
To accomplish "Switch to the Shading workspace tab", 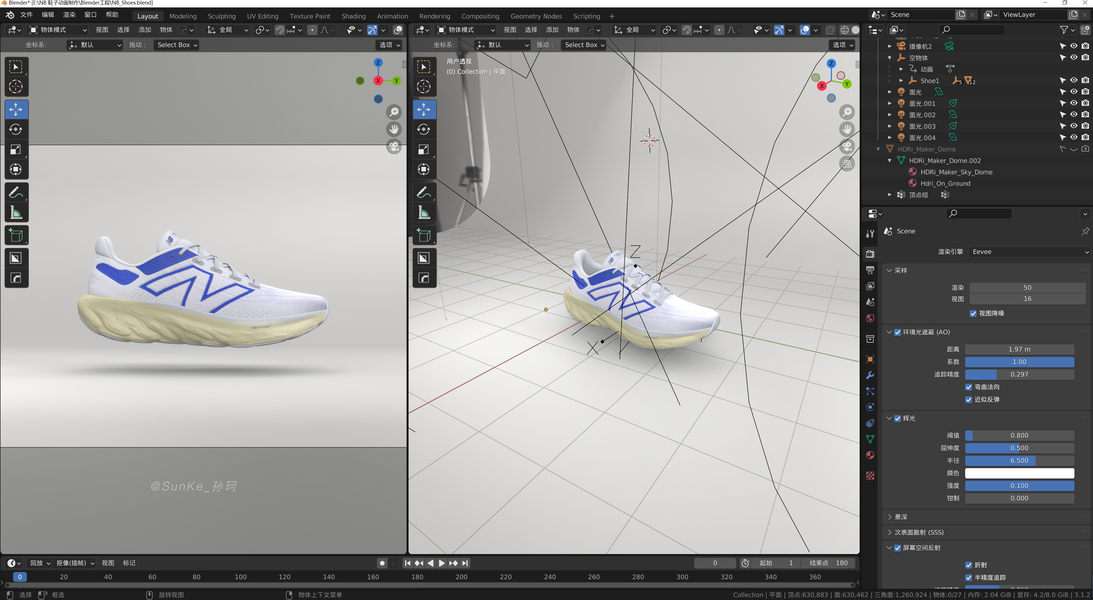I will (x=353, y=16).
